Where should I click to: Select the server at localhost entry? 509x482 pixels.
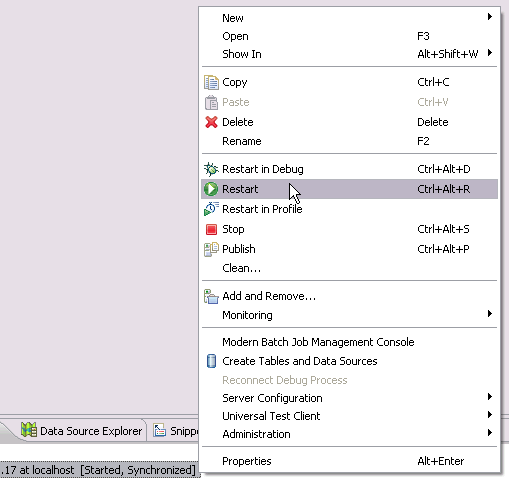click(99, 470)
